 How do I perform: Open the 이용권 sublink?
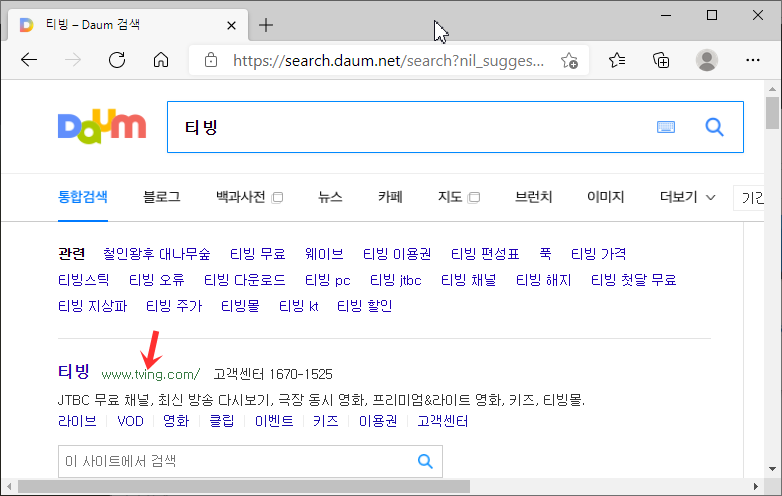[378, 421]
